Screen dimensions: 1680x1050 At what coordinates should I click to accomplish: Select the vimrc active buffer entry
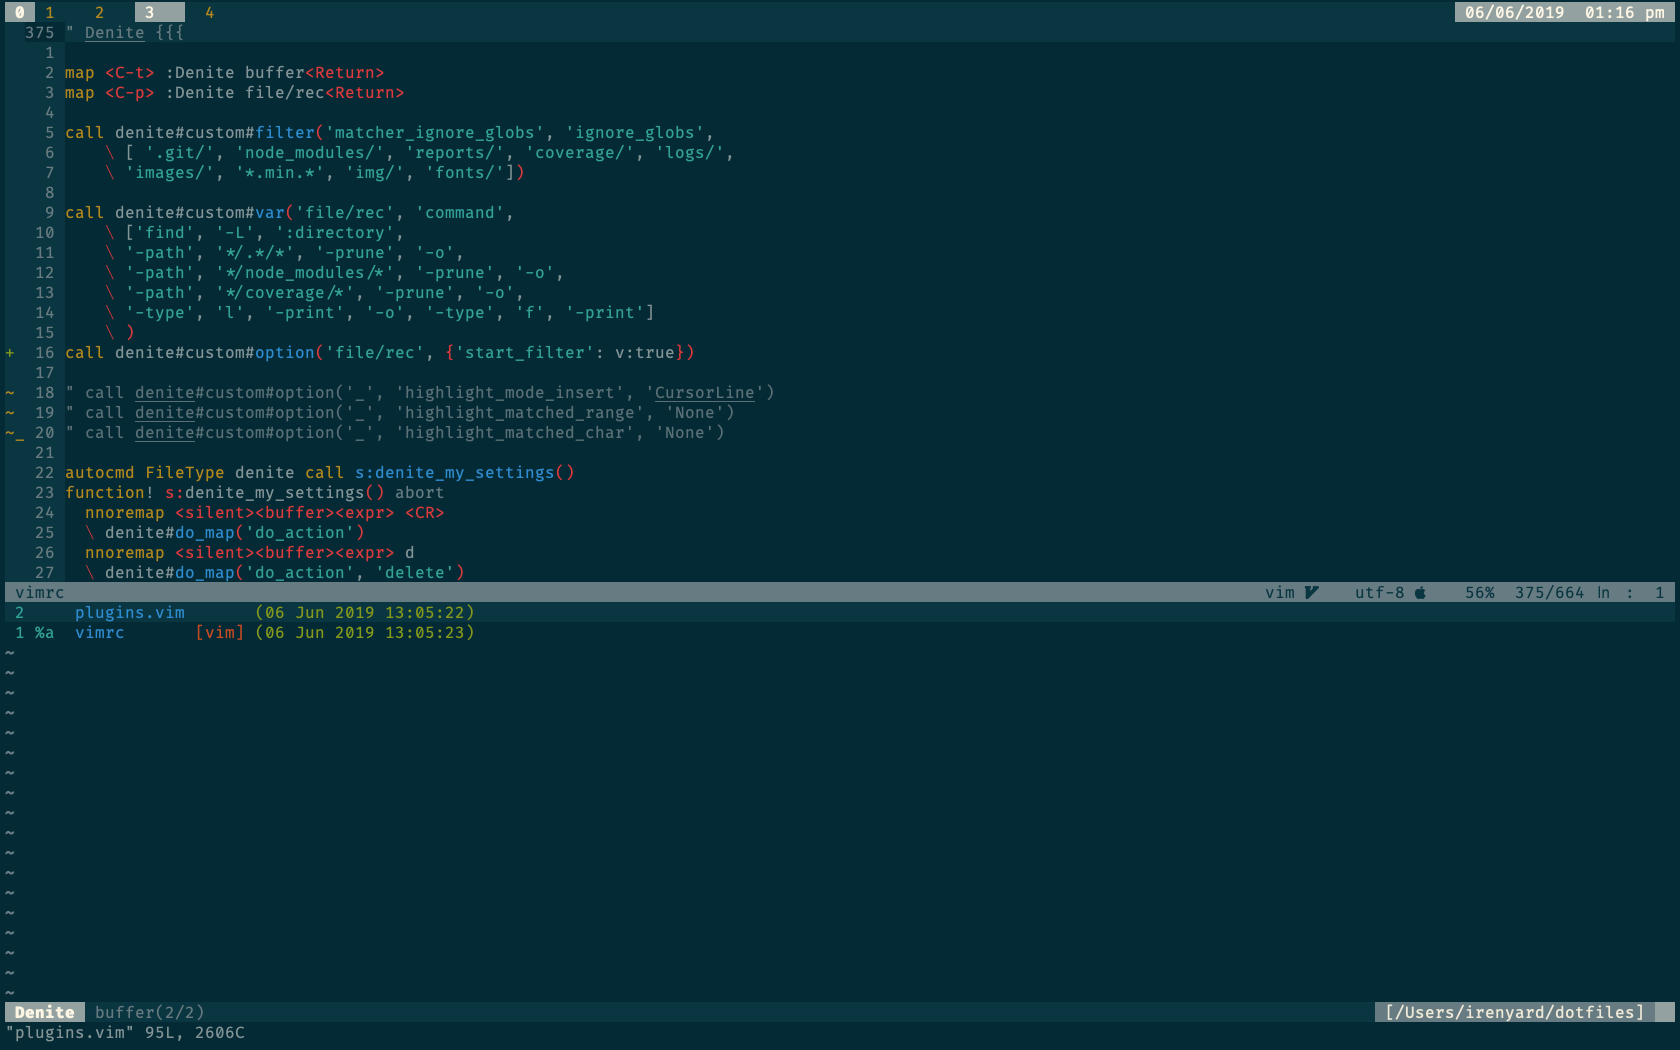tap(99, 632)
